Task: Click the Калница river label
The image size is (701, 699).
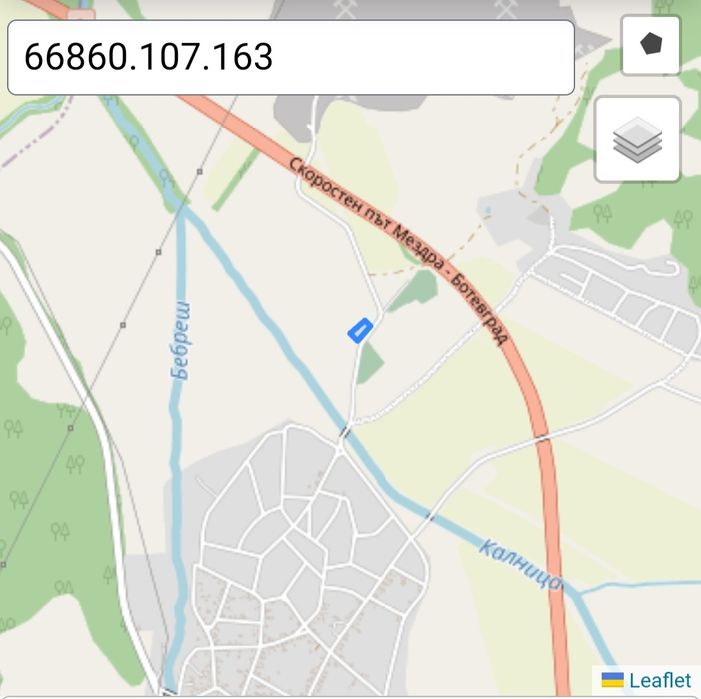Action: click(x=520, y=564)
